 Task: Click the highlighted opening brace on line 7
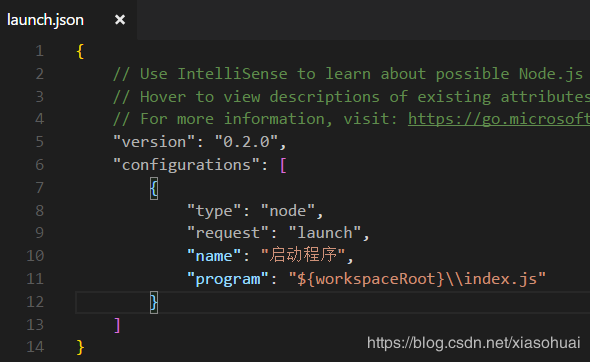tap(154, 189)
